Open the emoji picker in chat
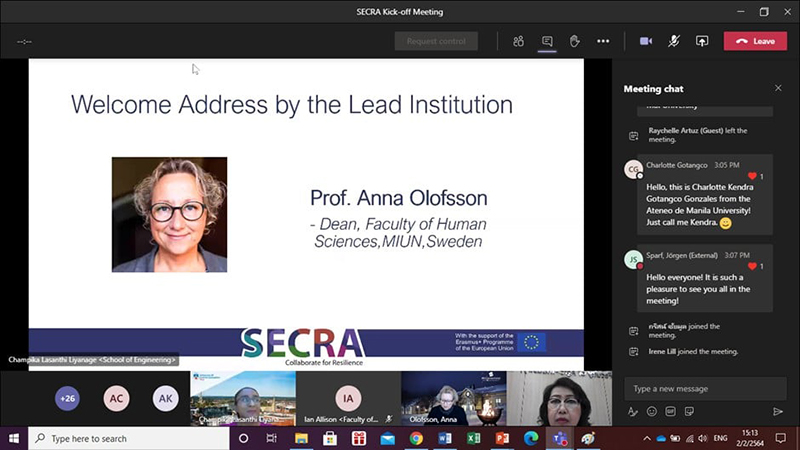This screenshot has width=800, height=450. pyautogui.click(x=652, y=411)
